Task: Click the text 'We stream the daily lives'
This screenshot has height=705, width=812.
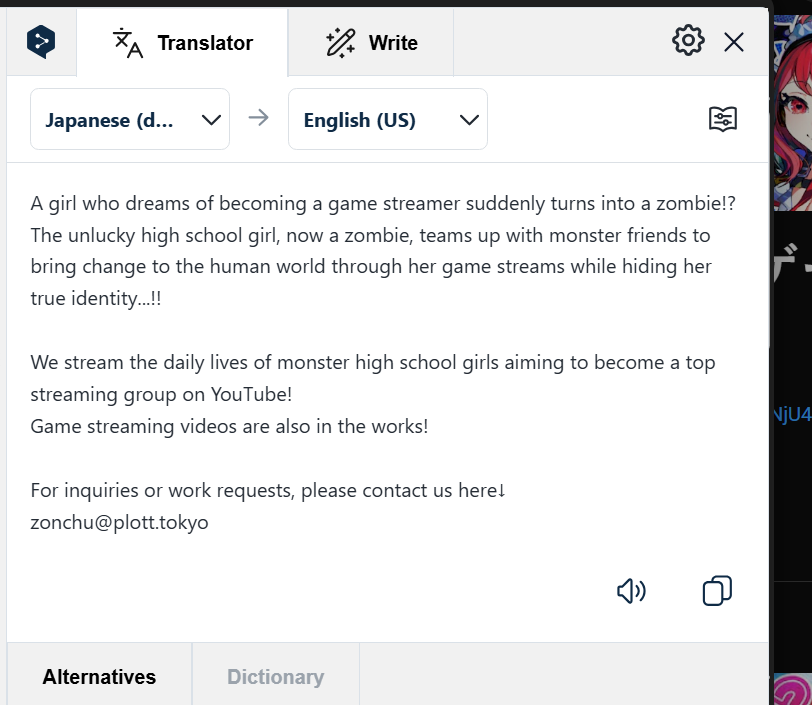Action: pyautogui.click(x=138, y=363)
